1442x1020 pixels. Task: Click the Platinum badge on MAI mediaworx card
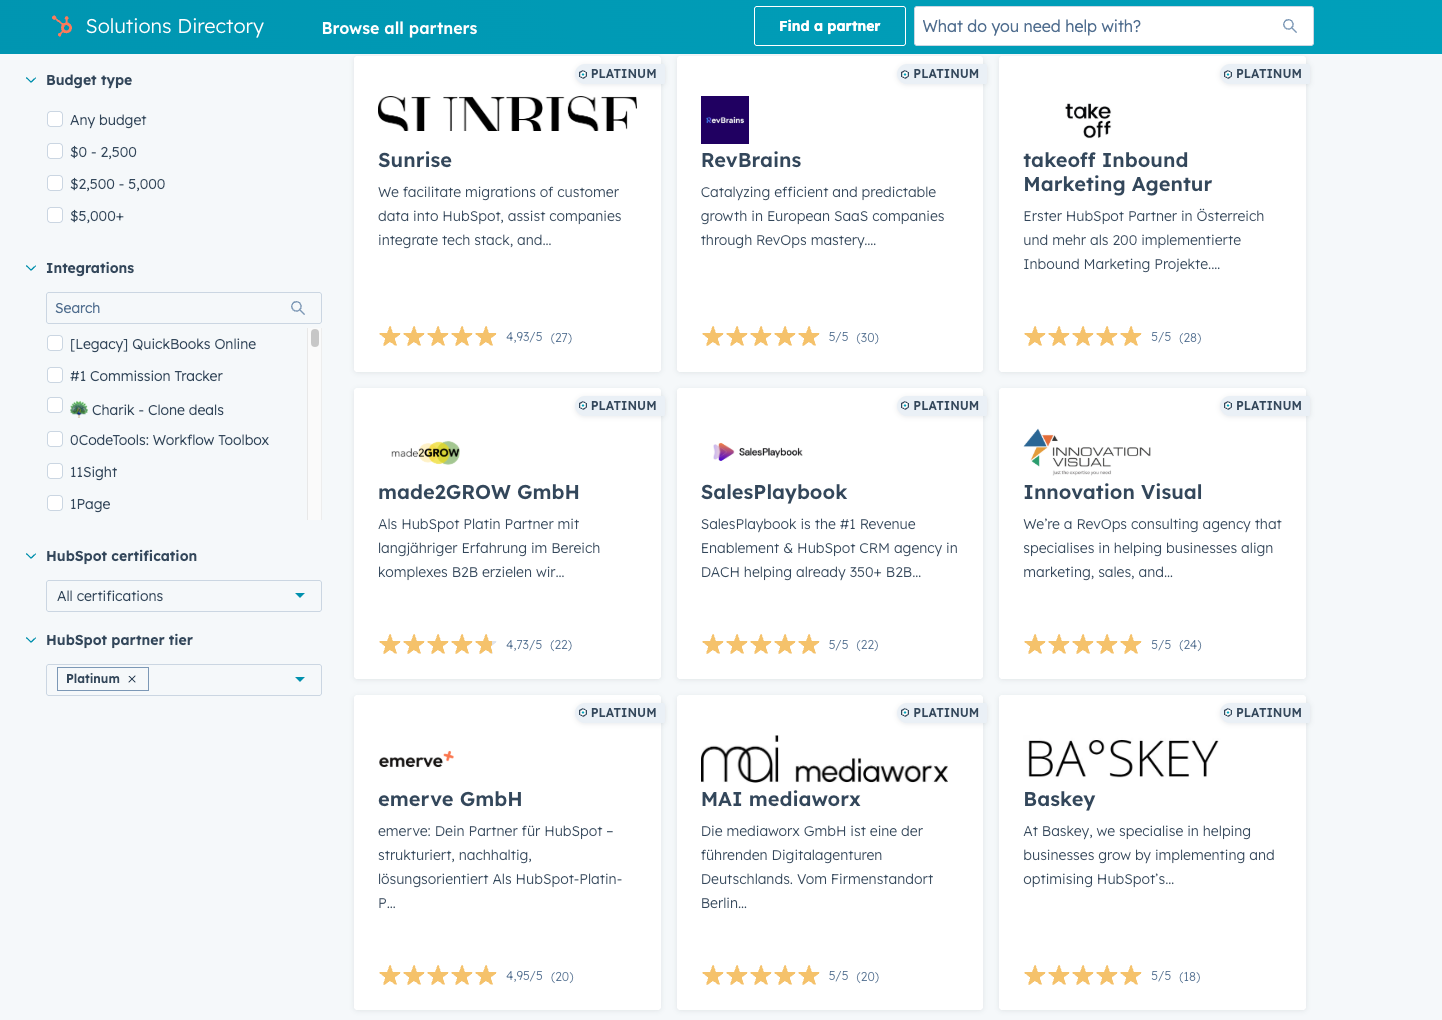pos(939,713)
